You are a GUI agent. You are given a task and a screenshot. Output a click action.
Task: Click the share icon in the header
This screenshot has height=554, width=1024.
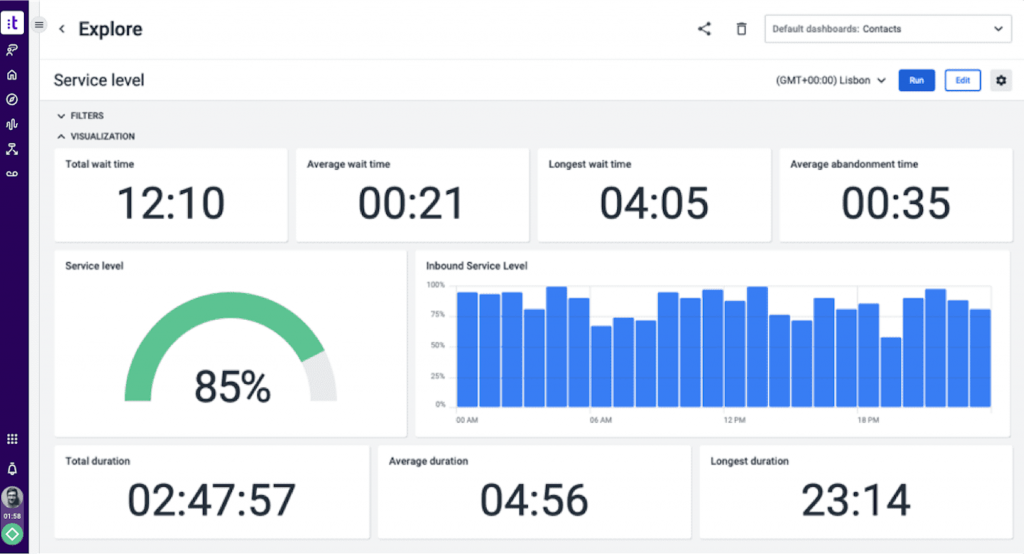tap(704, 29)
